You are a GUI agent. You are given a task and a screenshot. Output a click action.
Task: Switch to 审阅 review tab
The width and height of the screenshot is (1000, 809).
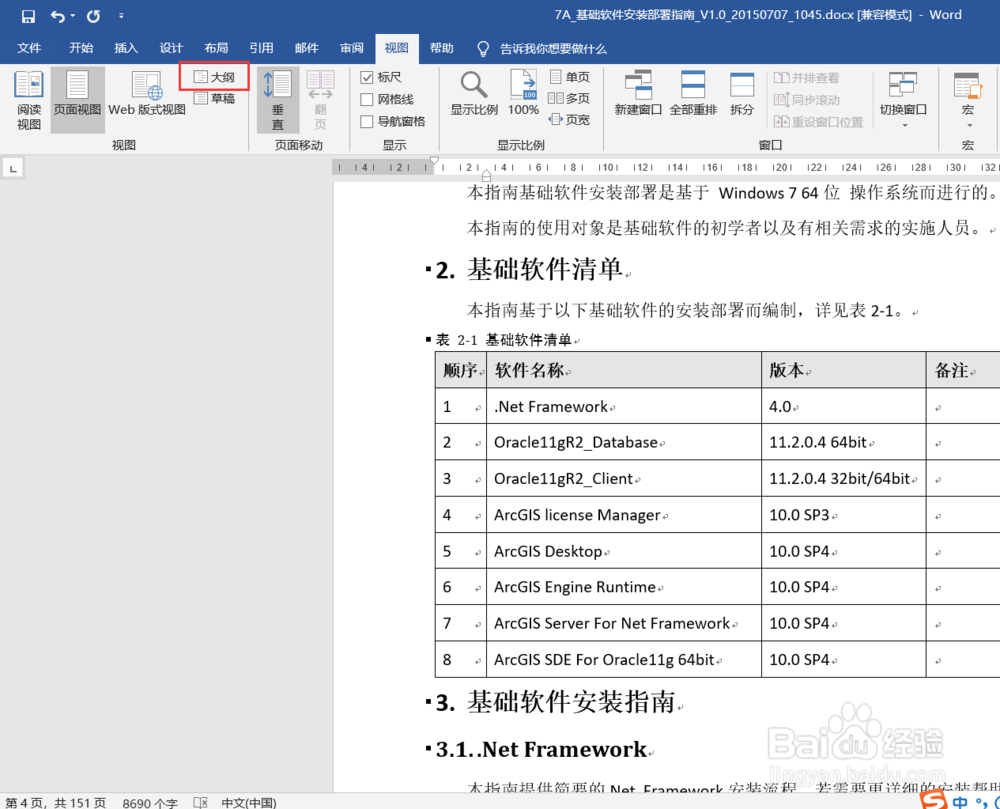(x=352, y=48)
